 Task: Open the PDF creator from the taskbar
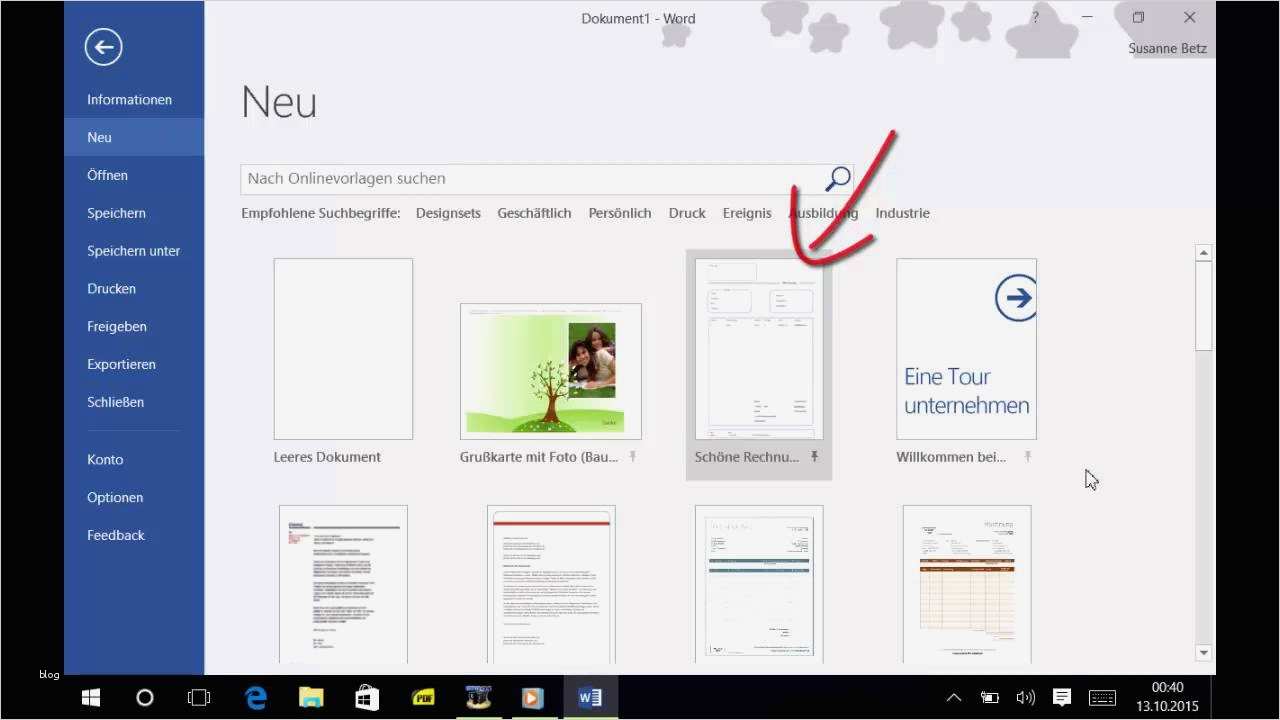tap(423, 697)
